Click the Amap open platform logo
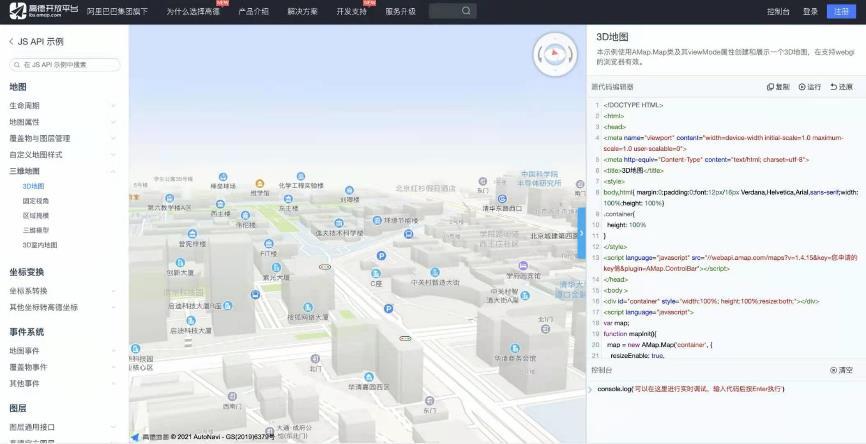This screenshot has height=444, width=866. click(43, 10)
